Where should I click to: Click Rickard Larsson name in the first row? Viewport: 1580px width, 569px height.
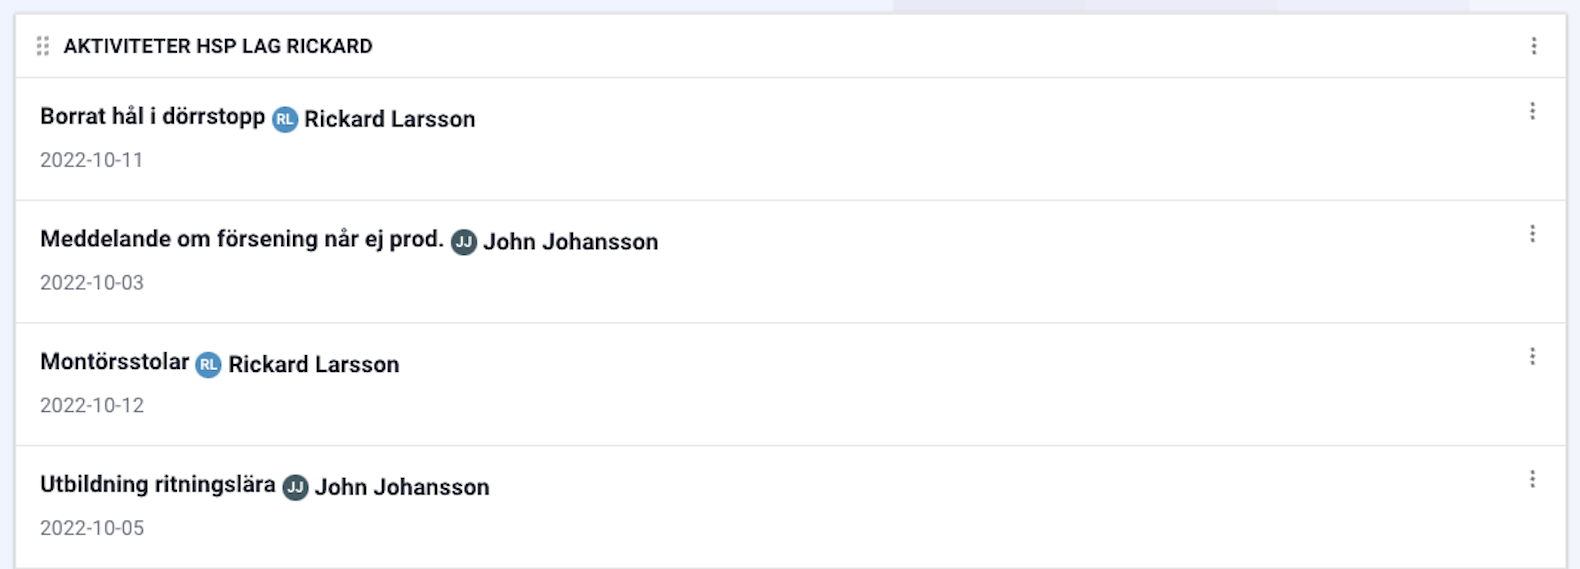[390, 119]
